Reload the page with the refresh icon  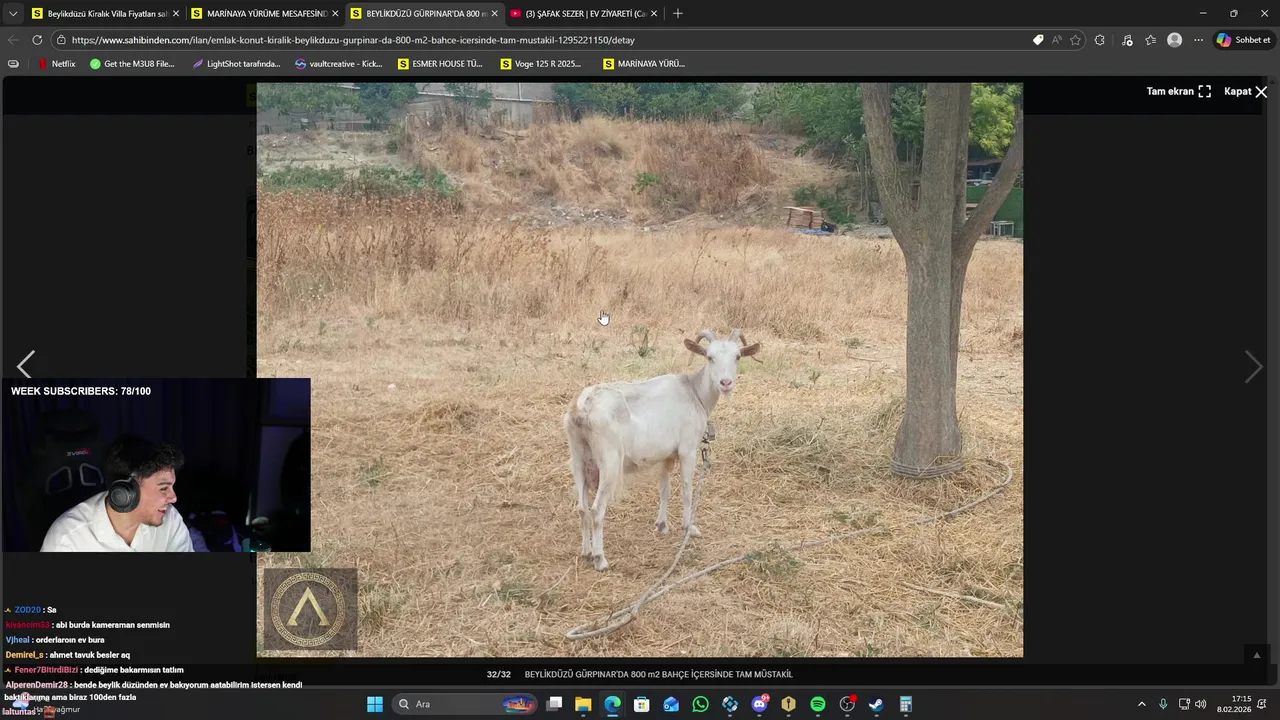point(37,40)
